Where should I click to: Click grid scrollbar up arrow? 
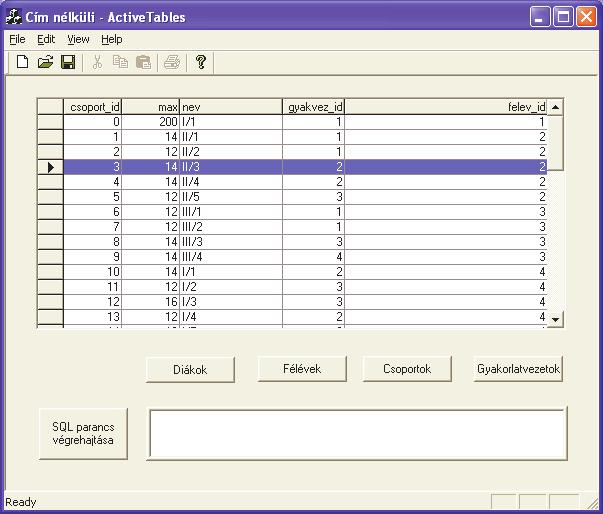point(555,107)
